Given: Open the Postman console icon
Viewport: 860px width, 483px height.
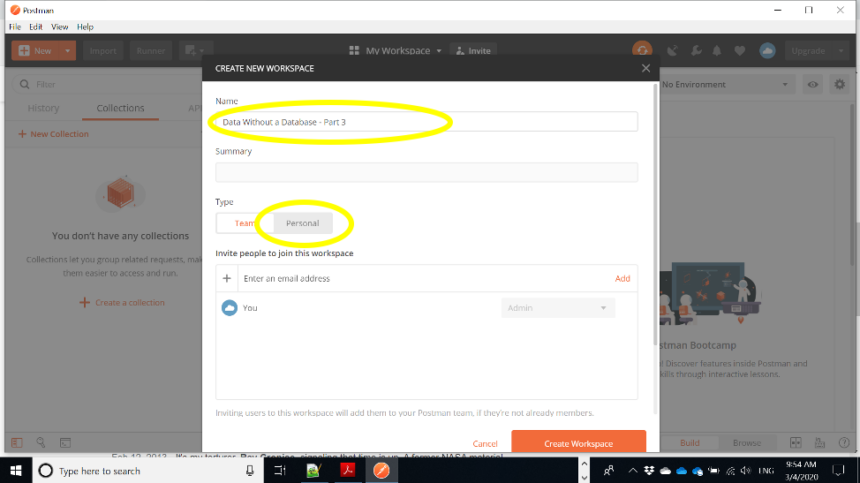Looking at the screenshot, I should [x=65, y=443].
